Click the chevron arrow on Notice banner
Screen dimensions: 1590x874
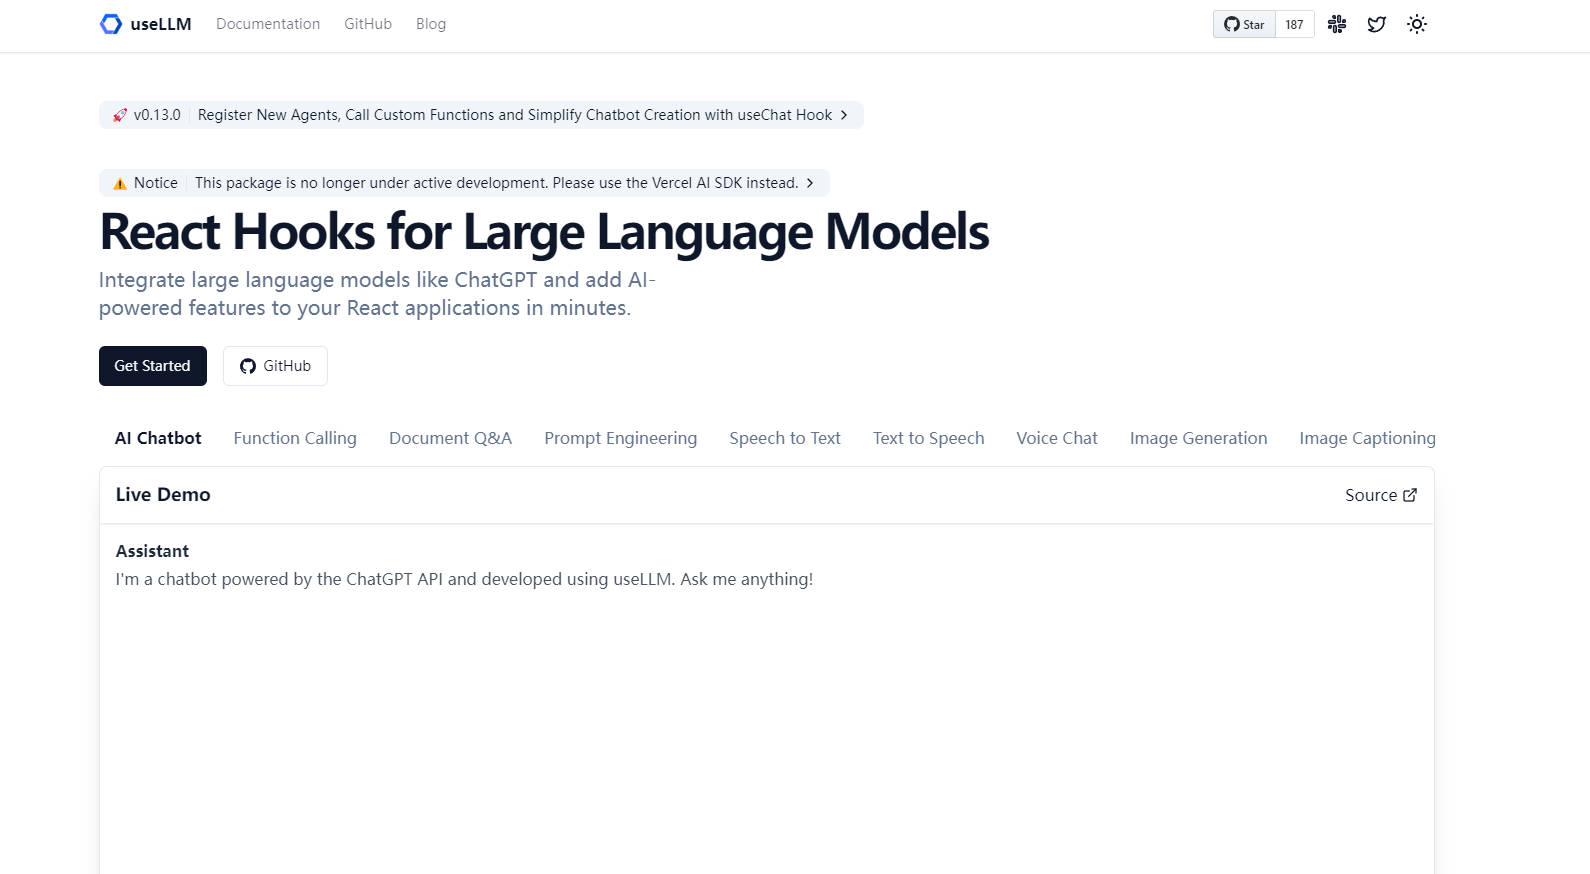coord(810,183)
